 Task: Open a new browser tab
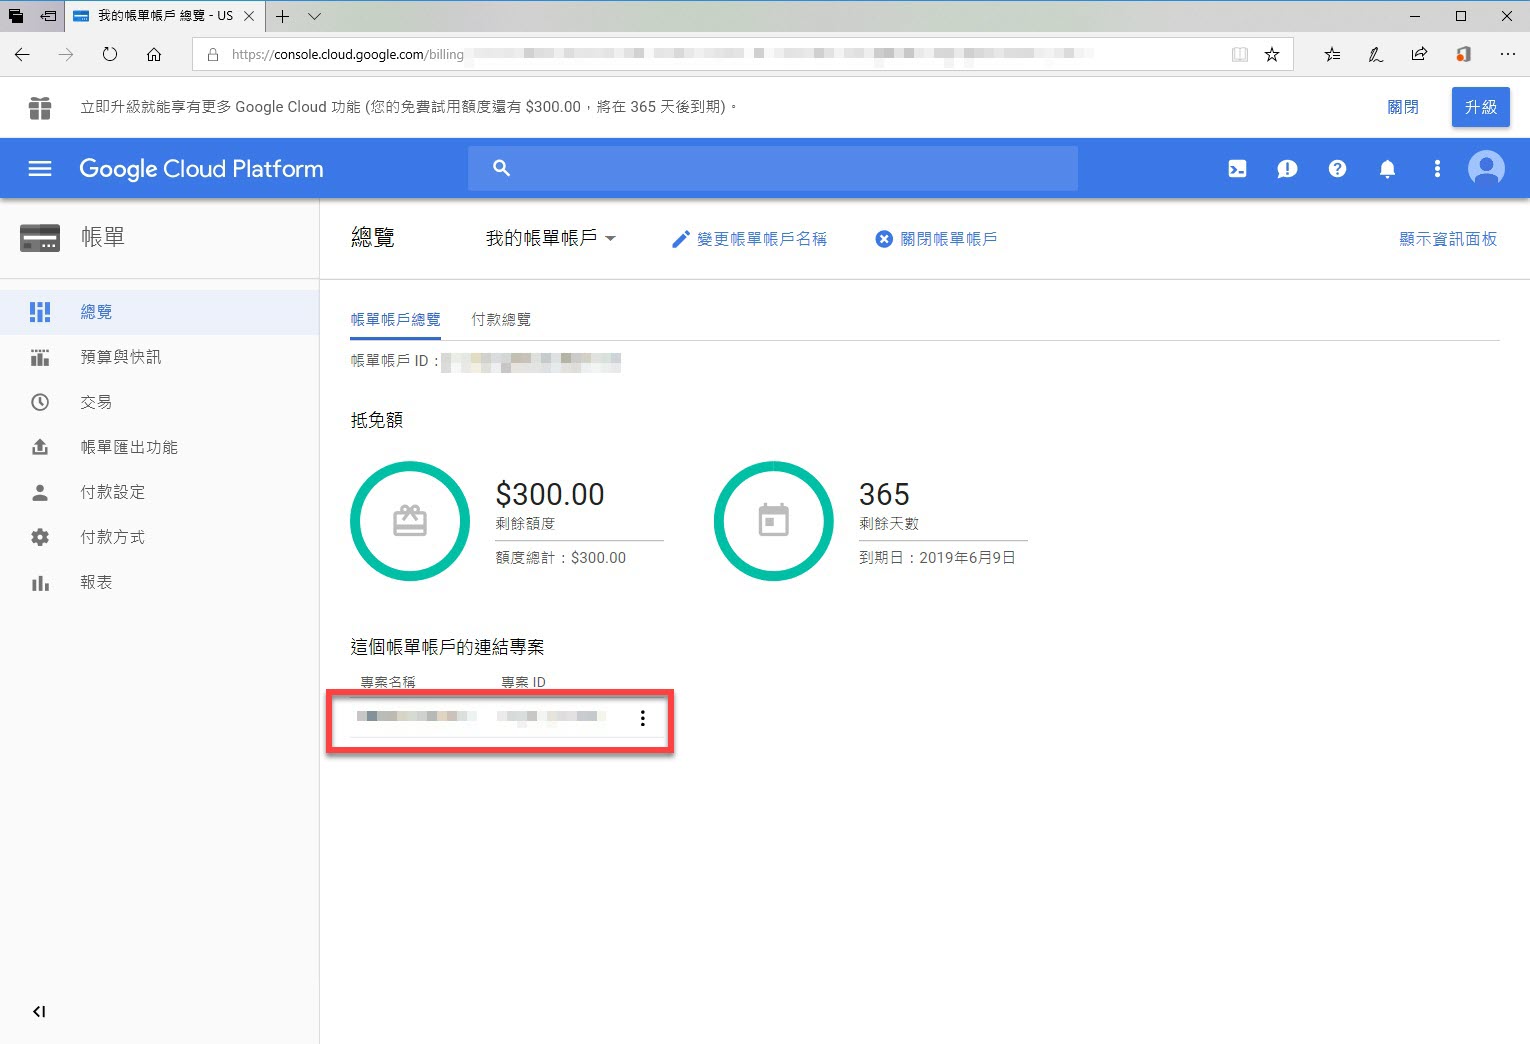(283, 16)
